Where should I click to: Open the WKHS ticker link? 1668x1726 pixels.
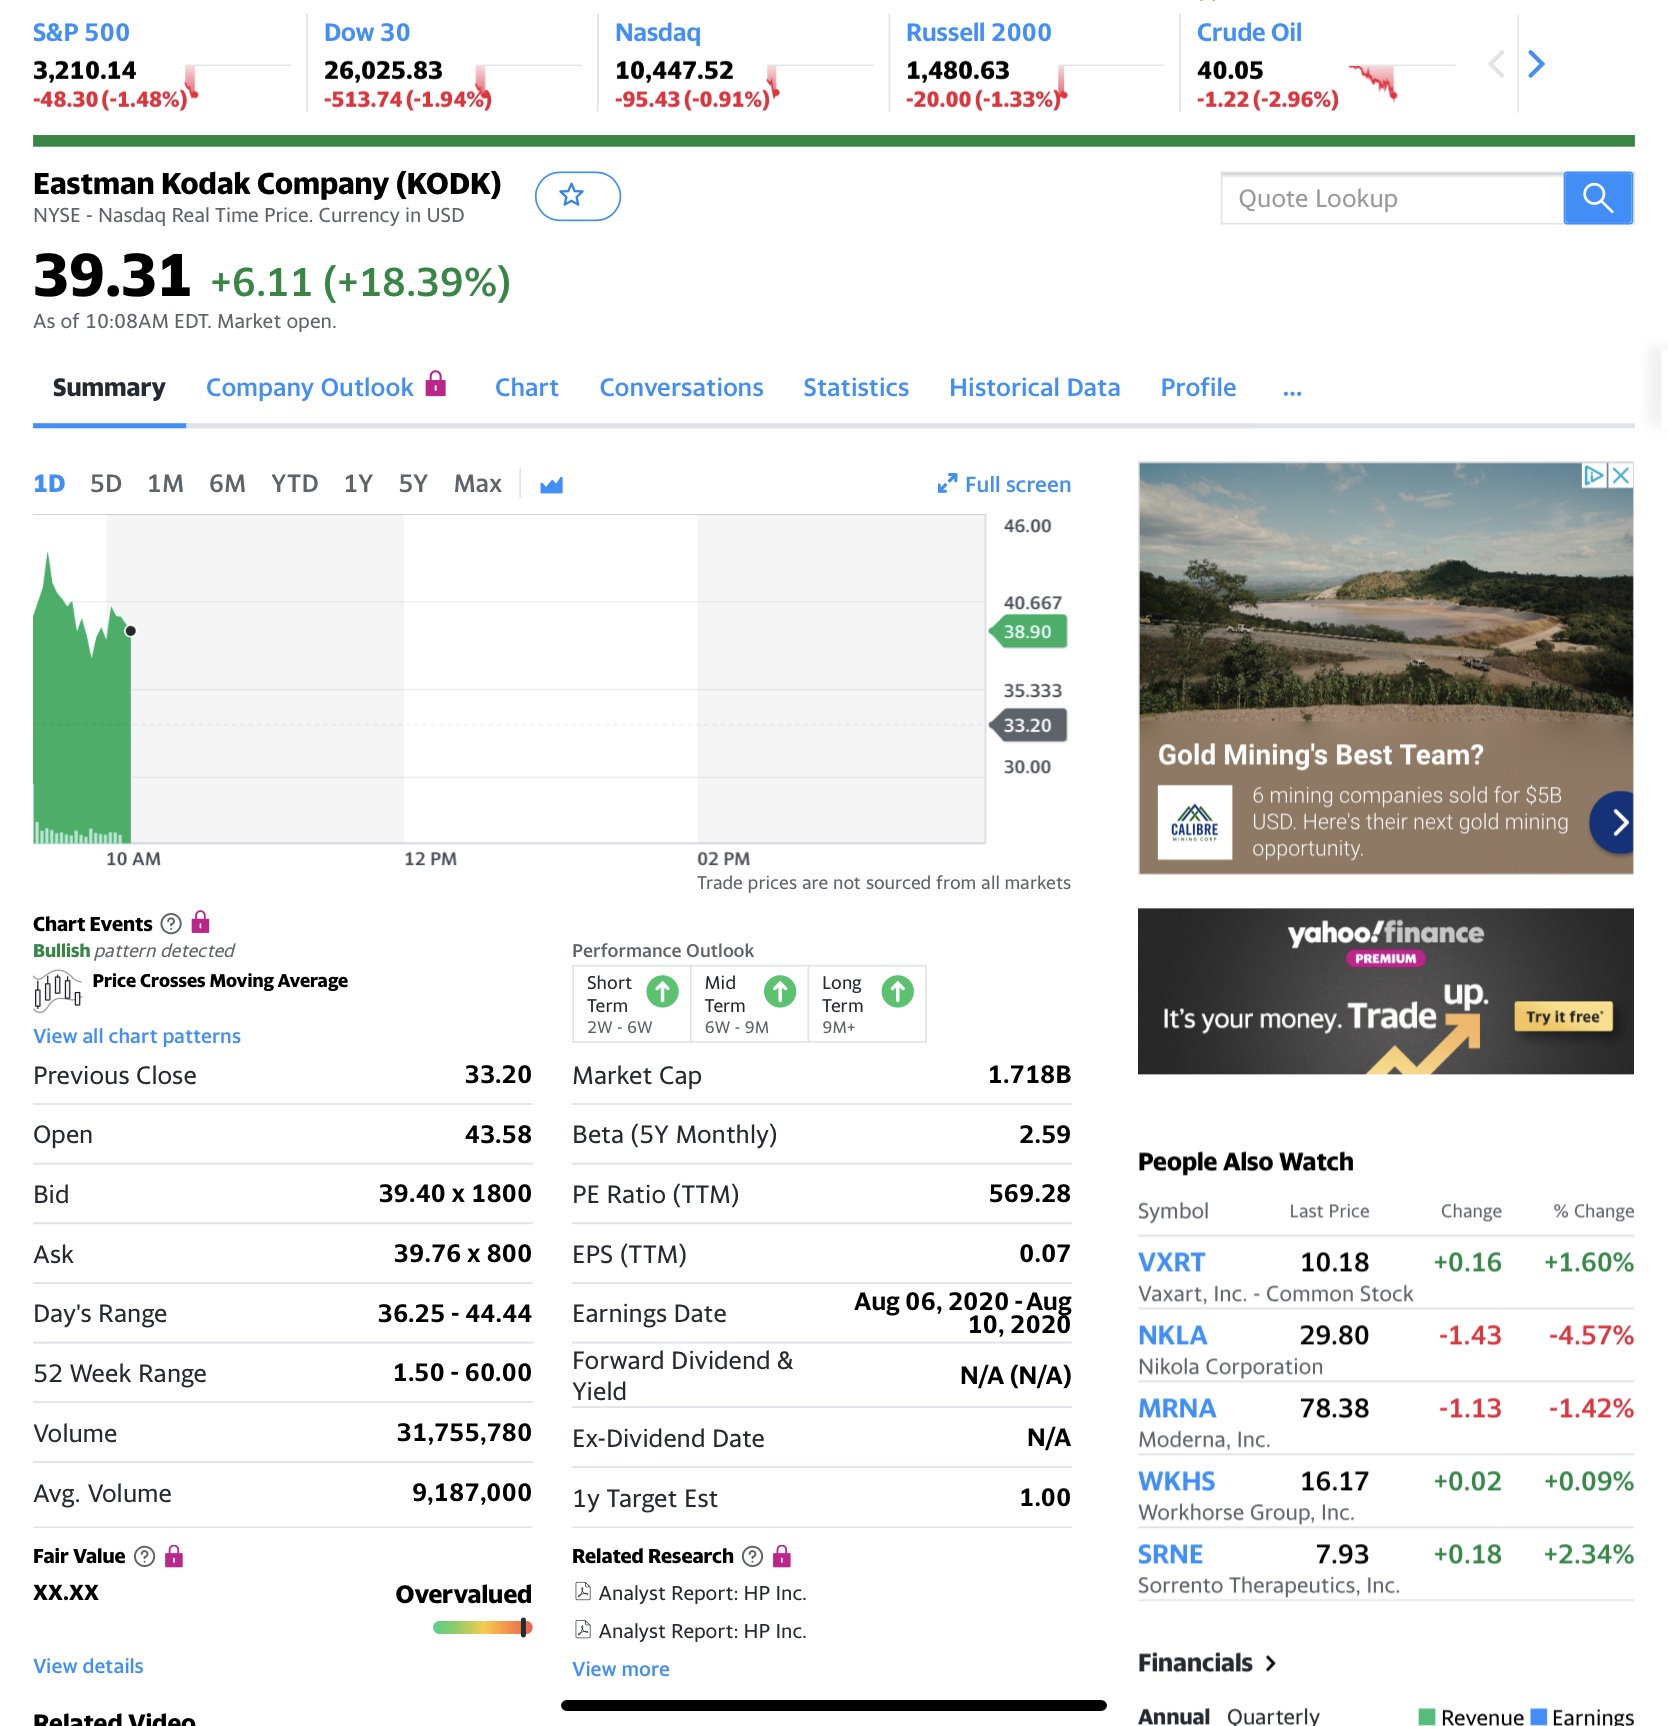[x=1177, y=1481]
